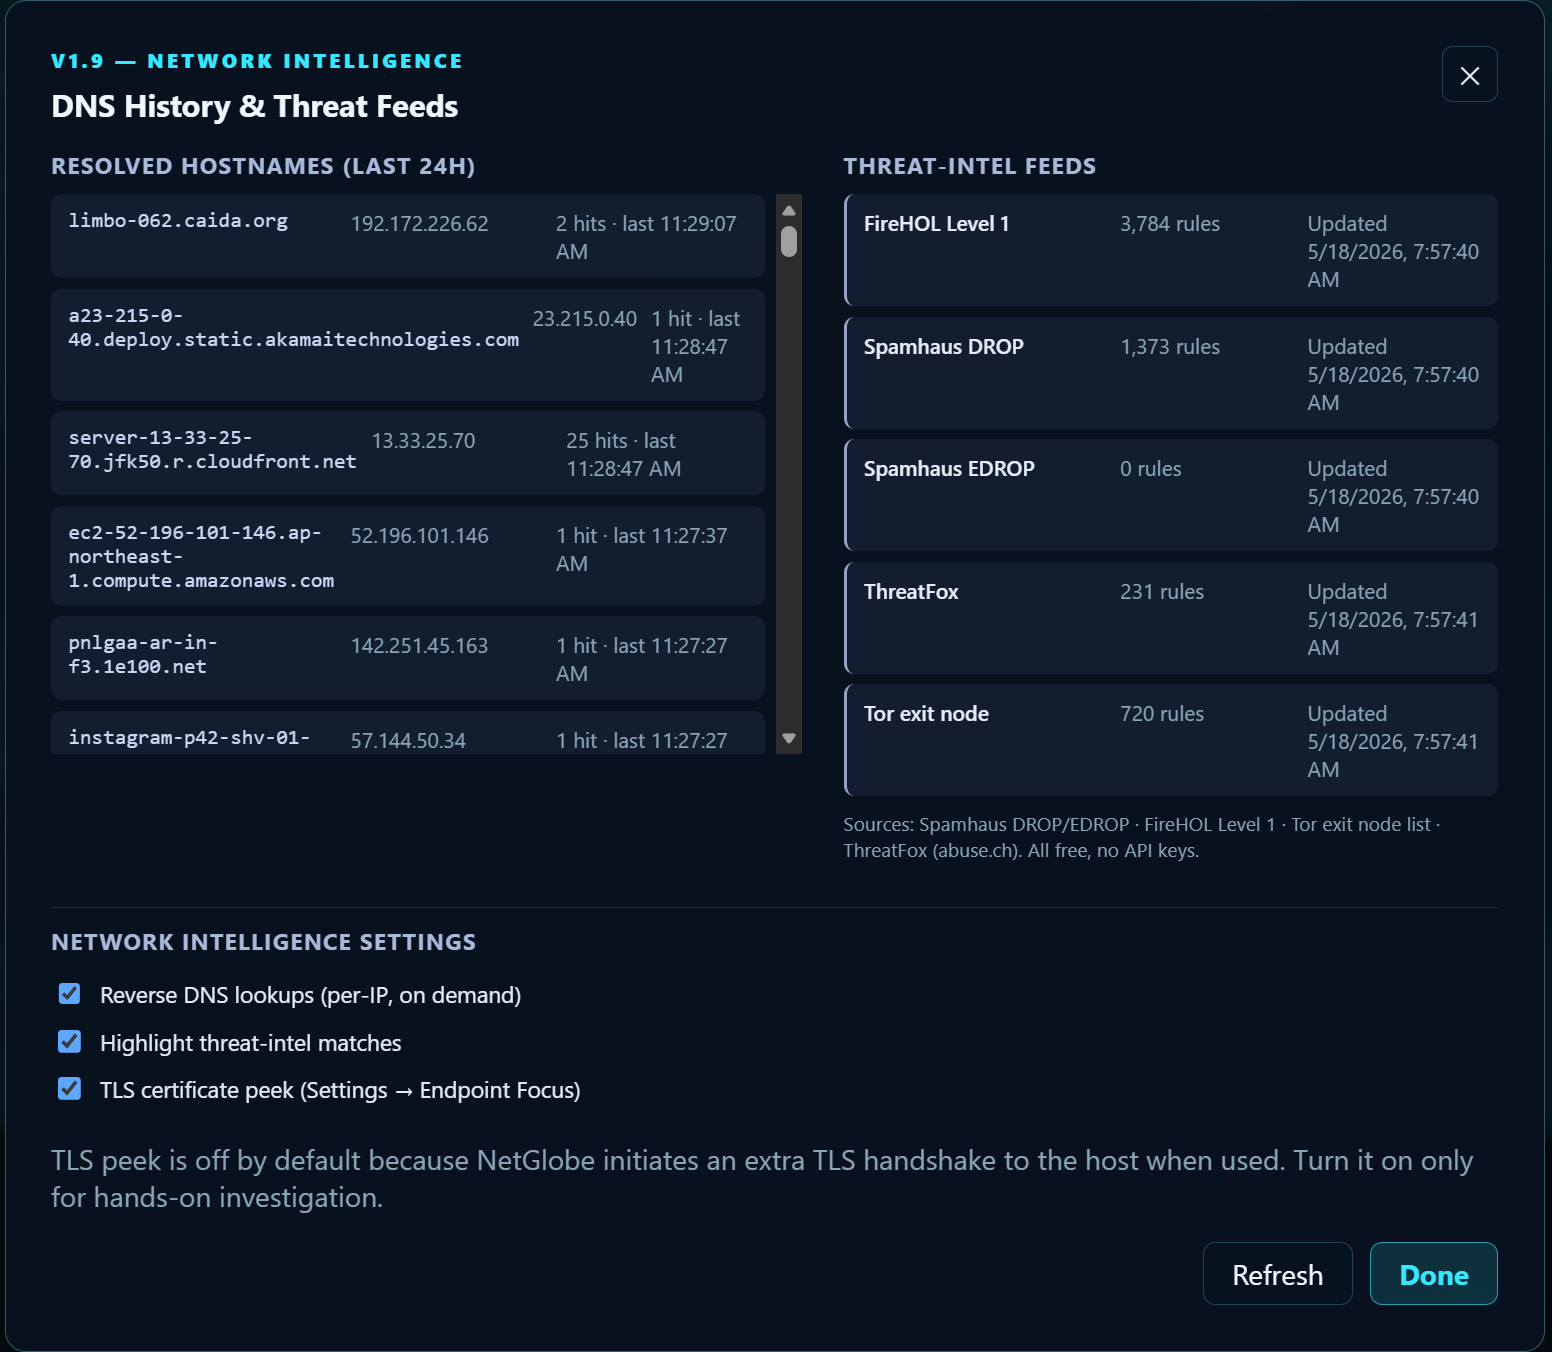1552x1352 pixels.
Task: Select the cloudfront.net hostname entry
Action: point(212,450)
